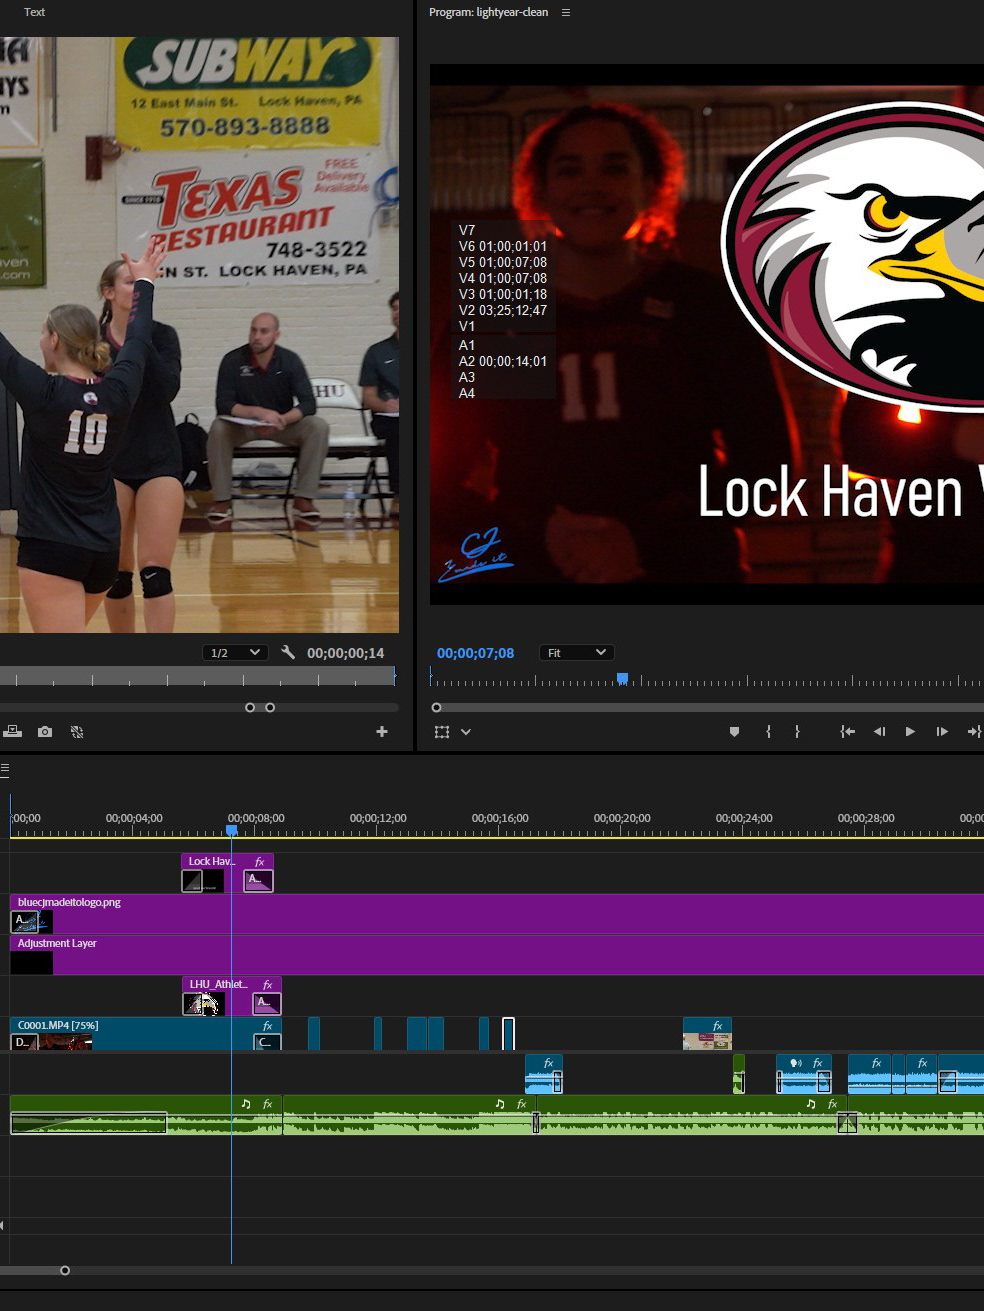Screen dimensions: 984x1311
Task: Play the sequence in Program monitor
Action: 910,732
